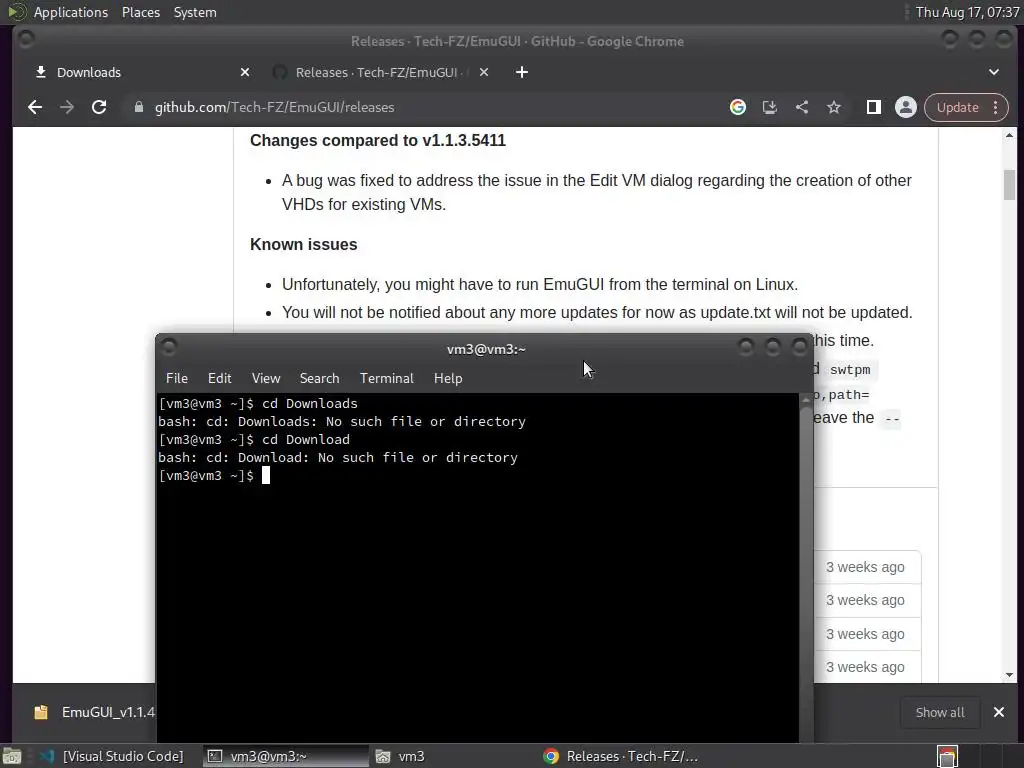This screenshot has height=768, width=1024.
Task: Click 'bash: cd: Download: No such file' line
Action: coord(338,457)
